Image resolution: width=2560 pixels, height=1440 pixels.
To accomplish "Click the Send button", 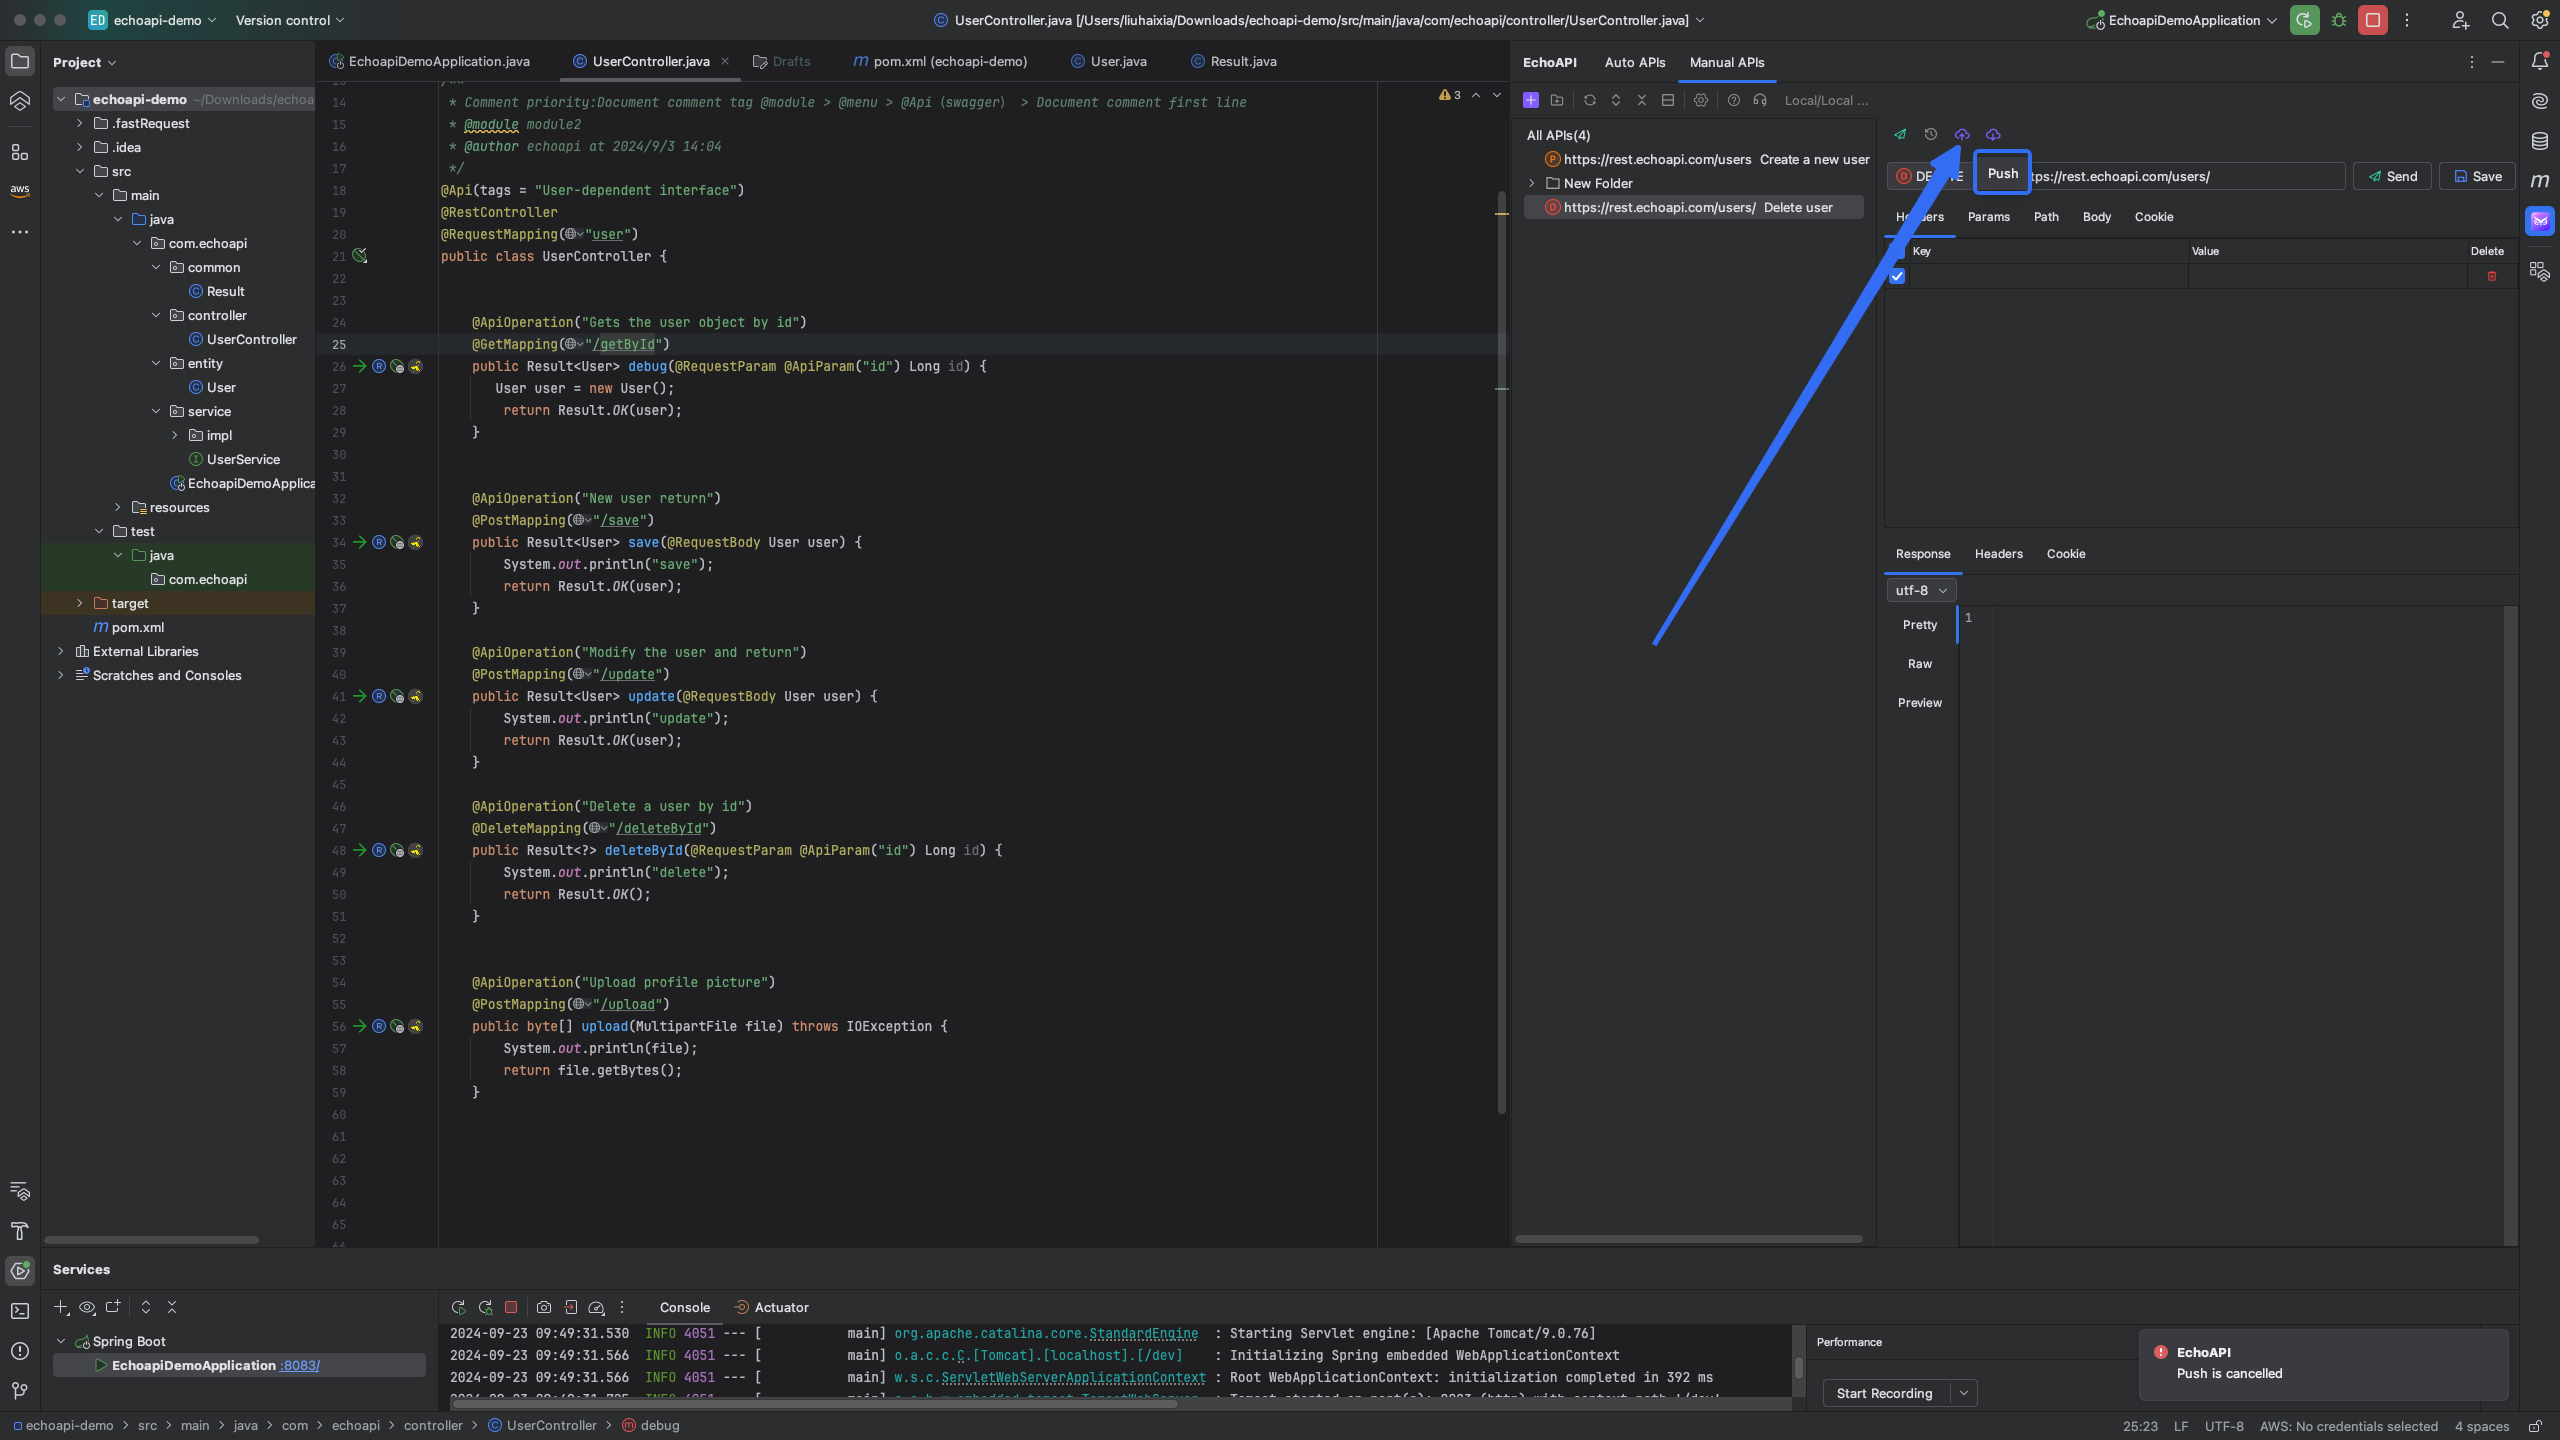I will [2392, 176].
